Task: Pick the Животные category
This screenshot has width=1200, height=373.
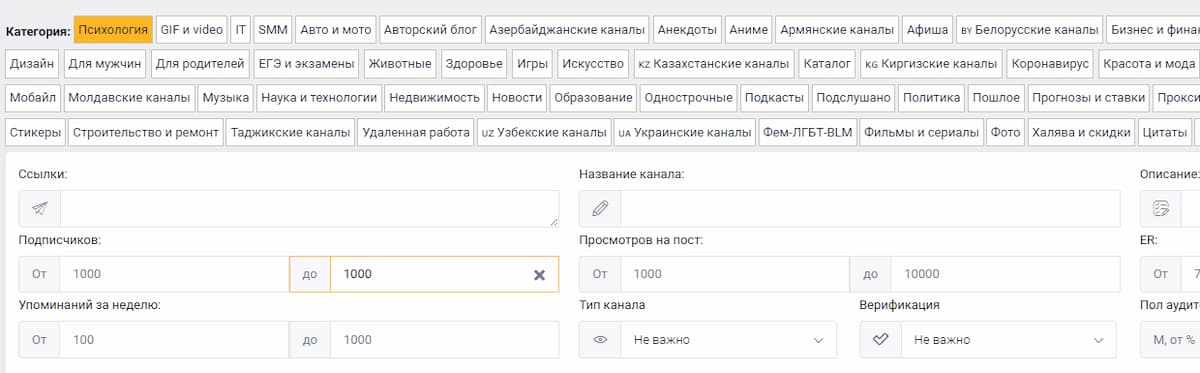Action: coord(400,64)
